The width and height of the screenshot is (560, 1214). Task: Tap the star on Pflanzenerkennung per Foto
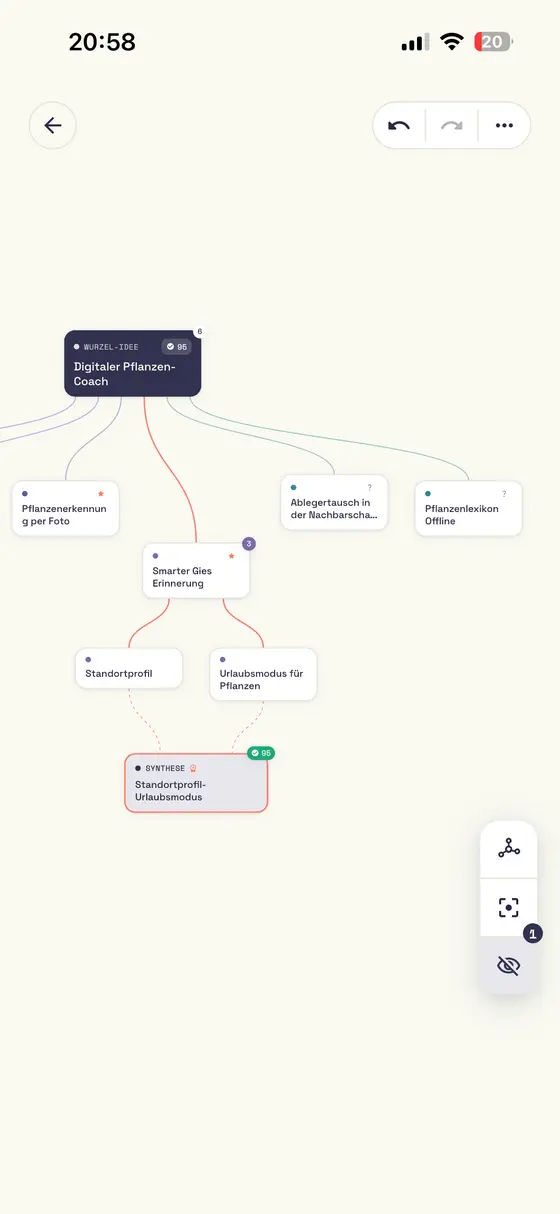click(x=100, y=494)
